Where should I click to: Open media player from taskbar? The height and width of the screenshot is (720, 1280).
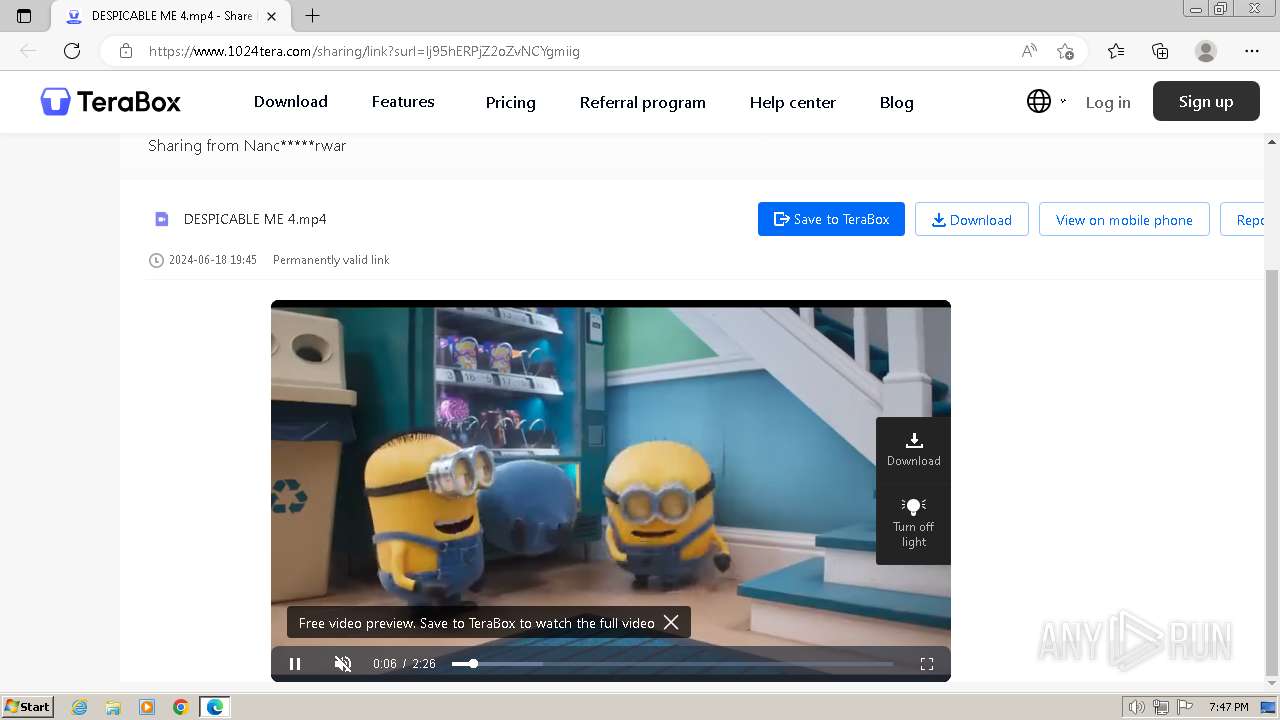[x=147, y=707]
